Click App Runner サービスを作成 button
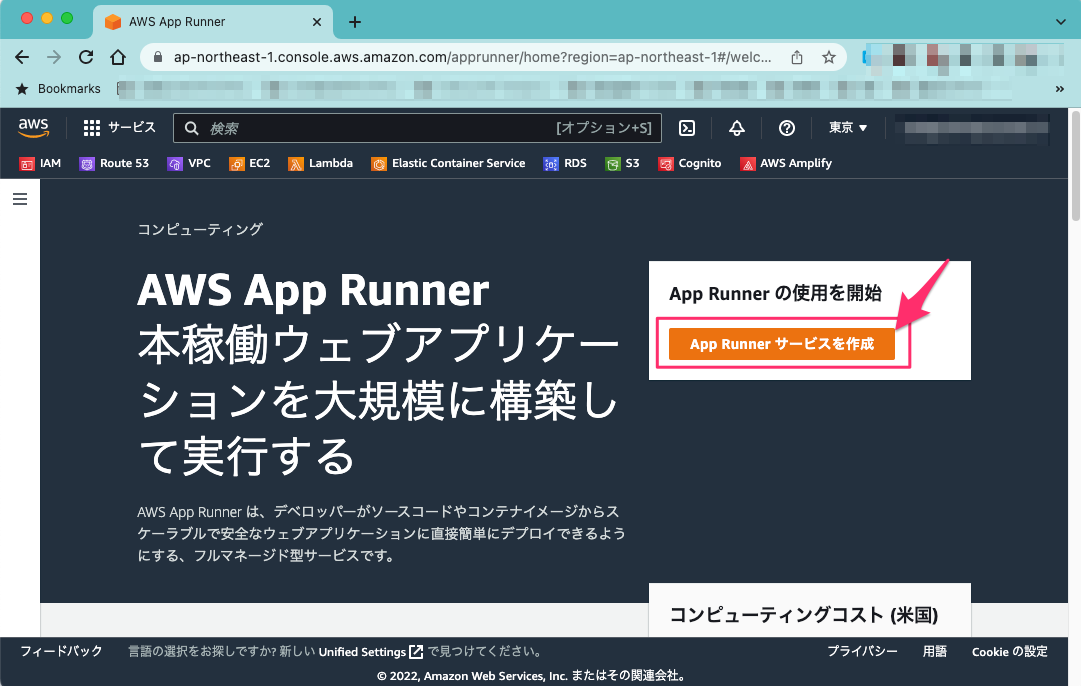 [782, 343]
